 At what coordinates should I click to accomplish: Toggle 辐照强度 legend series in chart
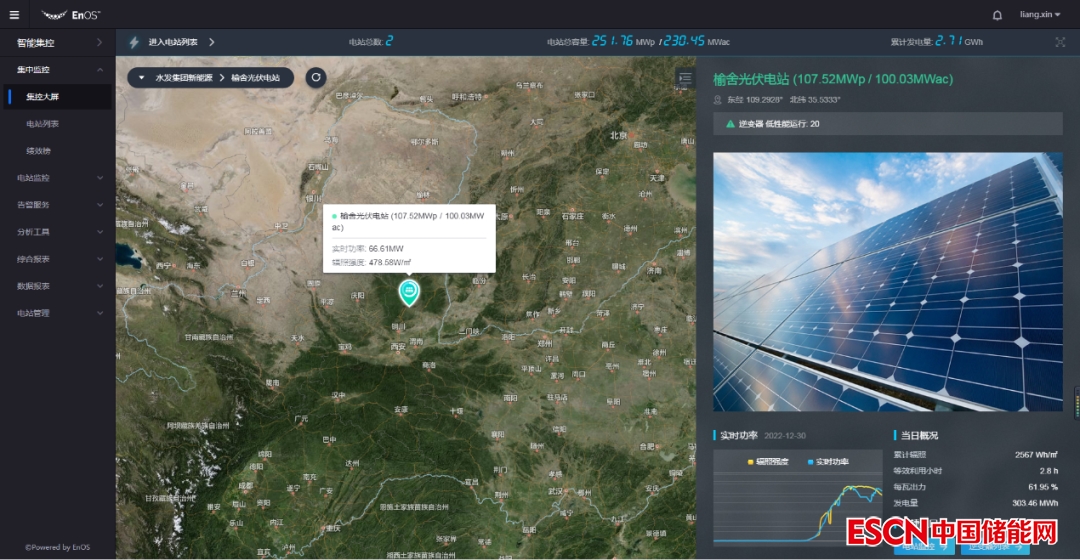pyautogui.click(x=768, y=461)
